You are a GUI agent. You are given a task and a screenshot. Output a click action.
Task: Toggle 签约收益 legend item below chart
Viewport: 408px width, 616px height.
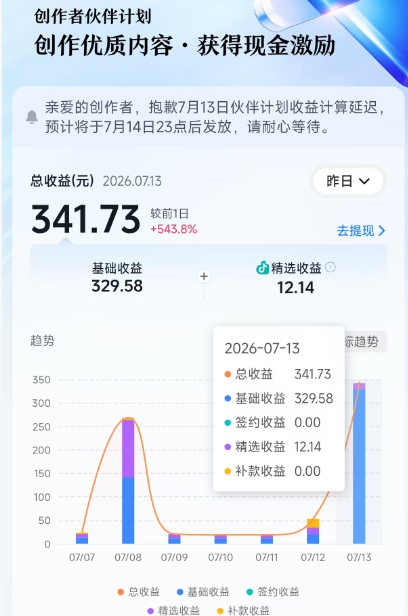[273, 592]
